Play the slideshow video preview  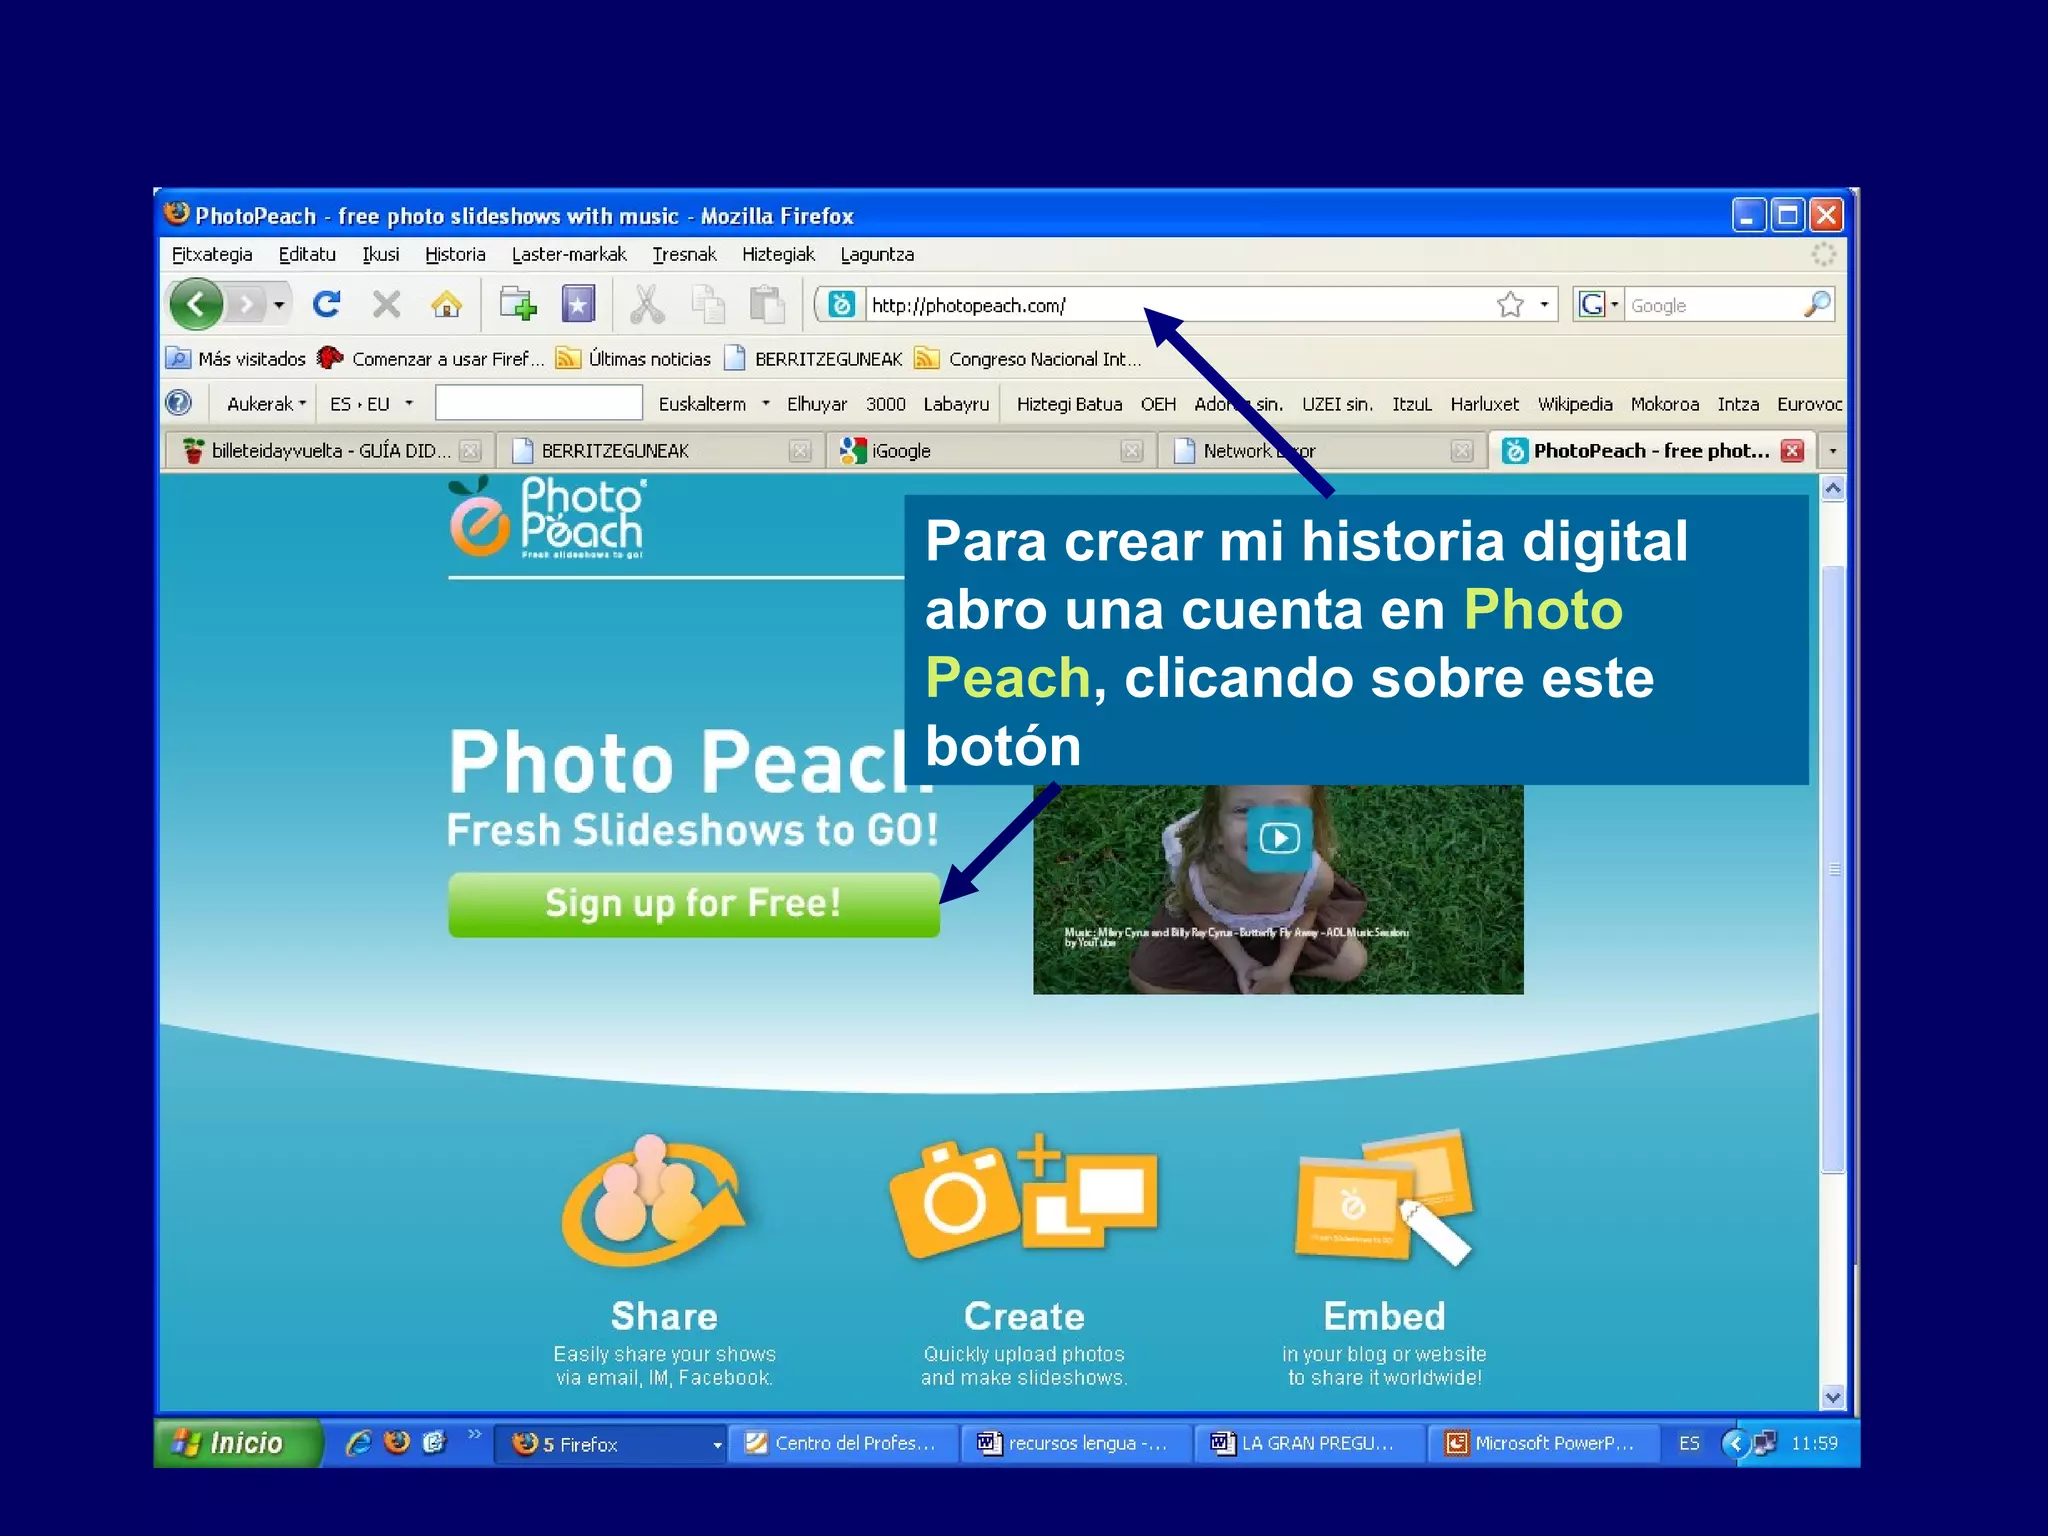tap(1279, 837)
